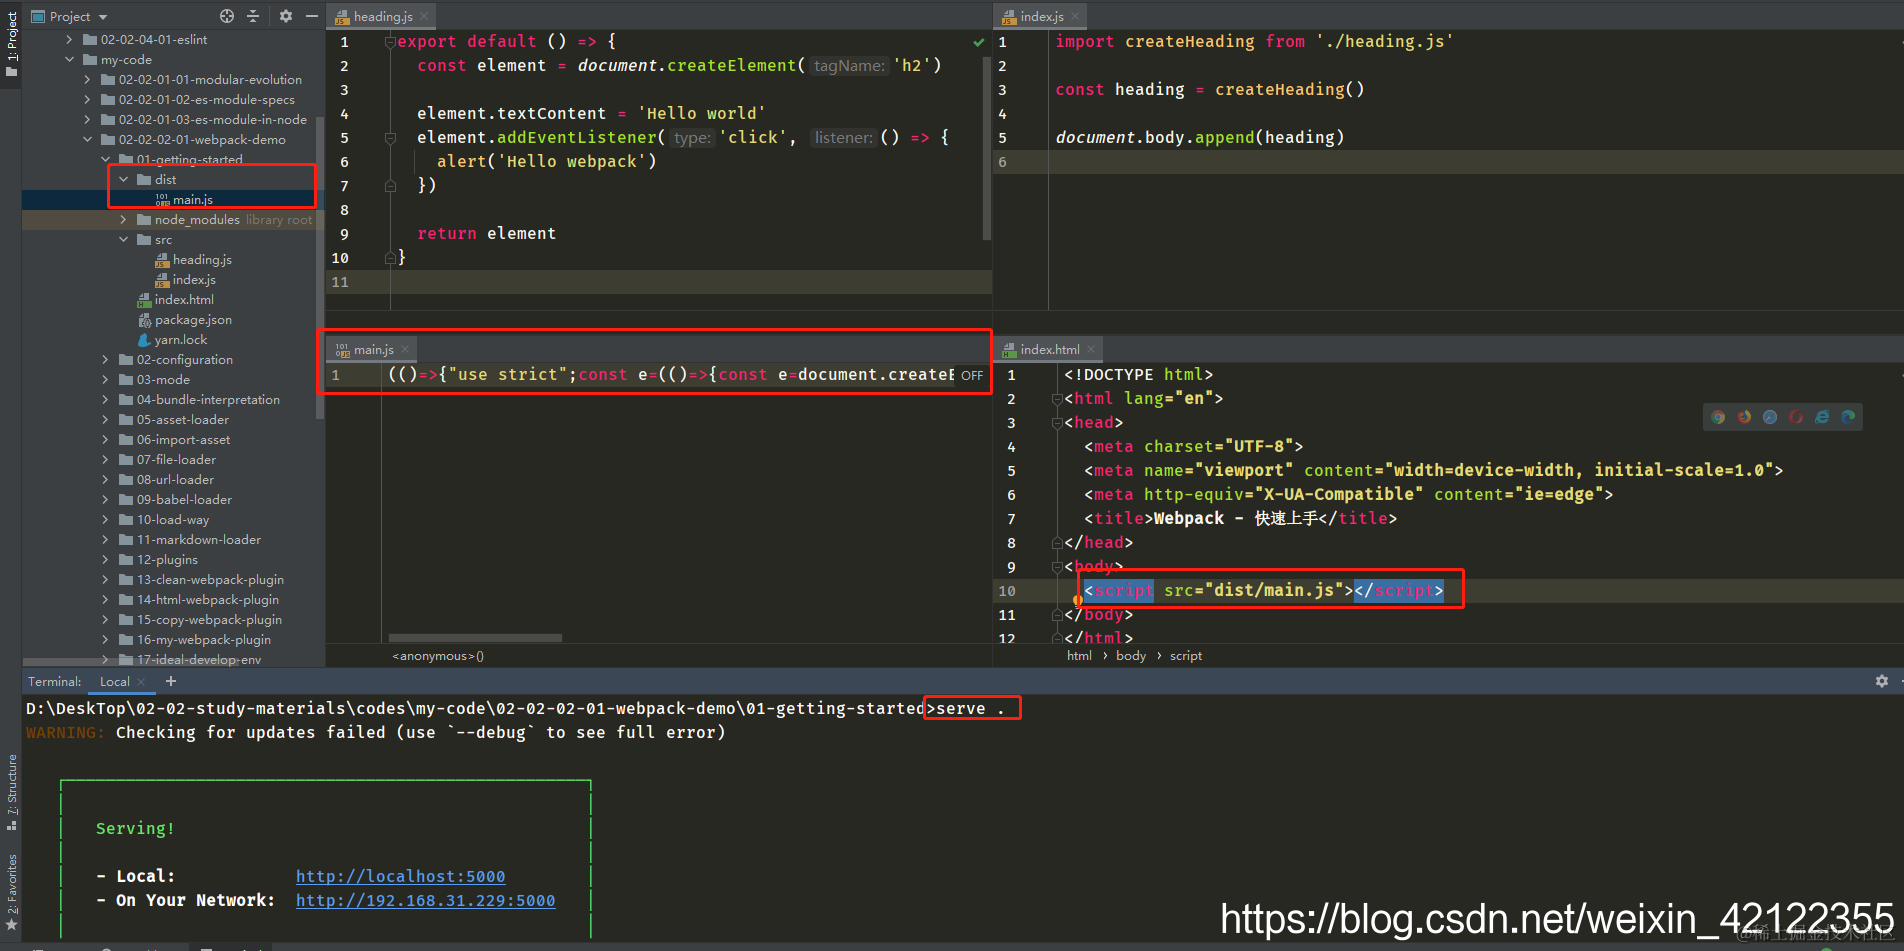
Task: Click the intention bulb on line 10
Action: 1078,601
